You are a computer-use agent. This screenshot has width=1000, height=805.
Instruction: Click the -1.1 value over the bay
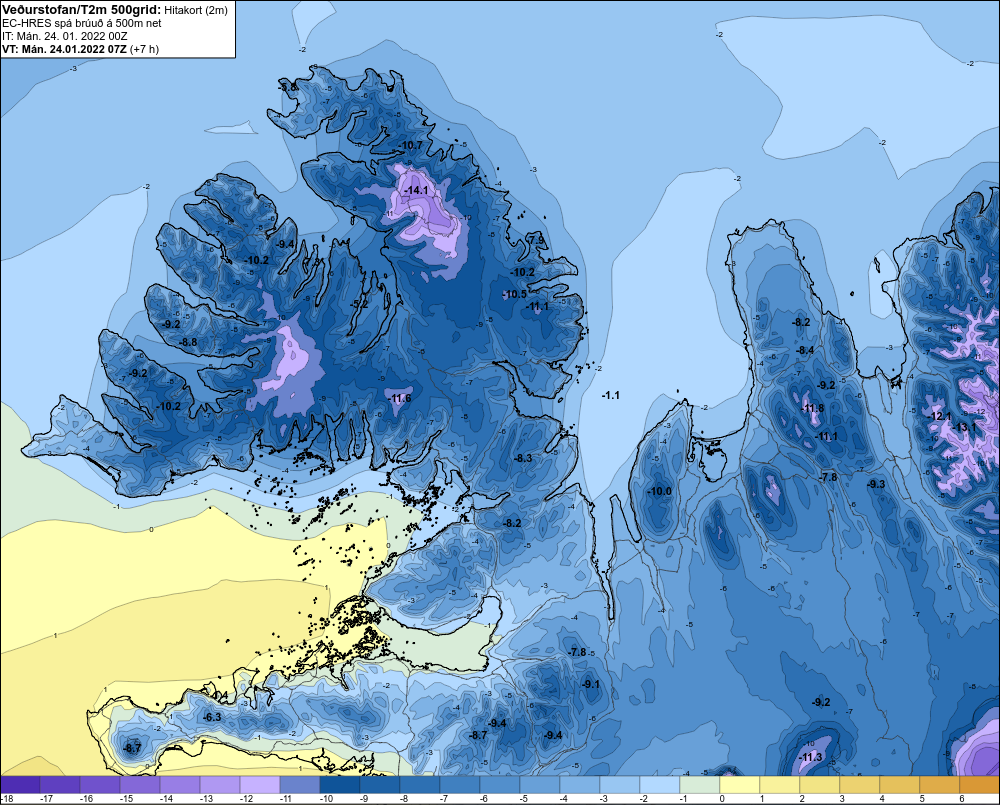[611, 395]
